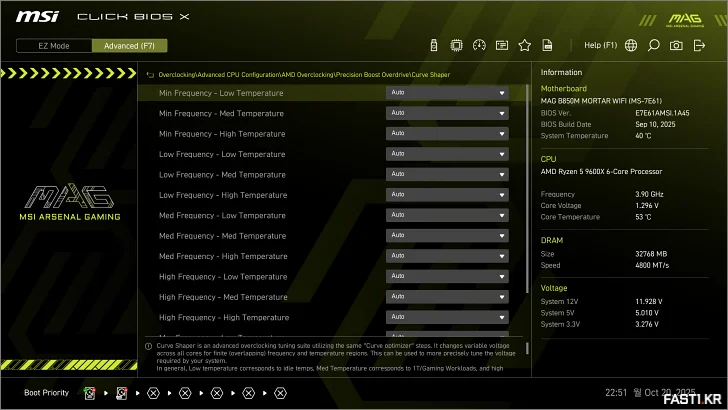Click the info icon beside help description
This screenshot has height=410, width=728.
[x=149, y=346]
